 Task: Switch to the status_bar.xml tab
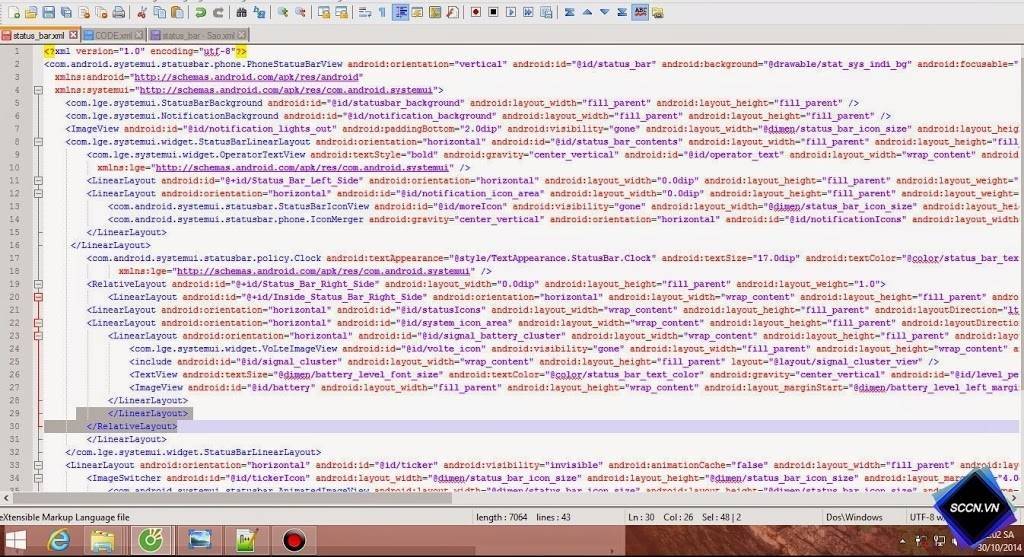pos(38,35)
